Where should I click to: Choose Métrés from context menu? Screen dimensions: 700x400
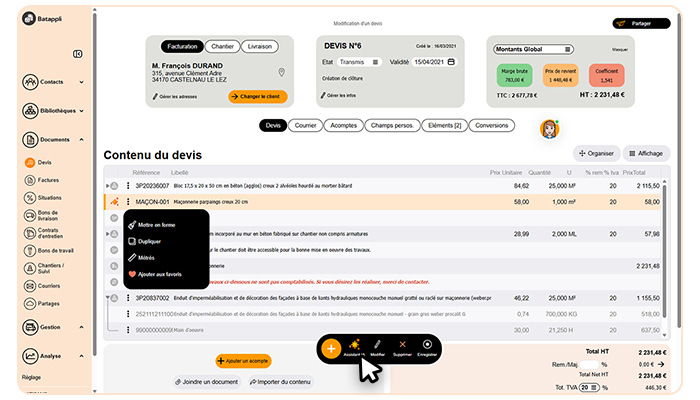[142, 258]
